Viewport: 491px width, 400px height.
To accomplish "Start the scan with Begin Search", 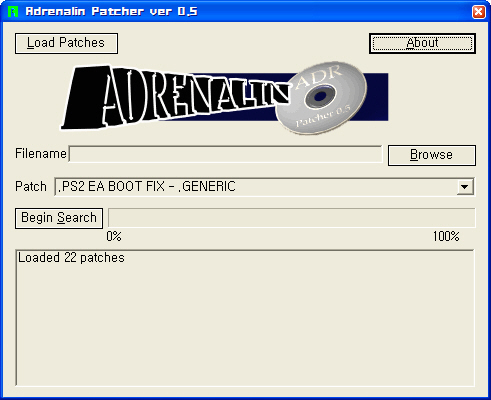I will tap(59, 218).
